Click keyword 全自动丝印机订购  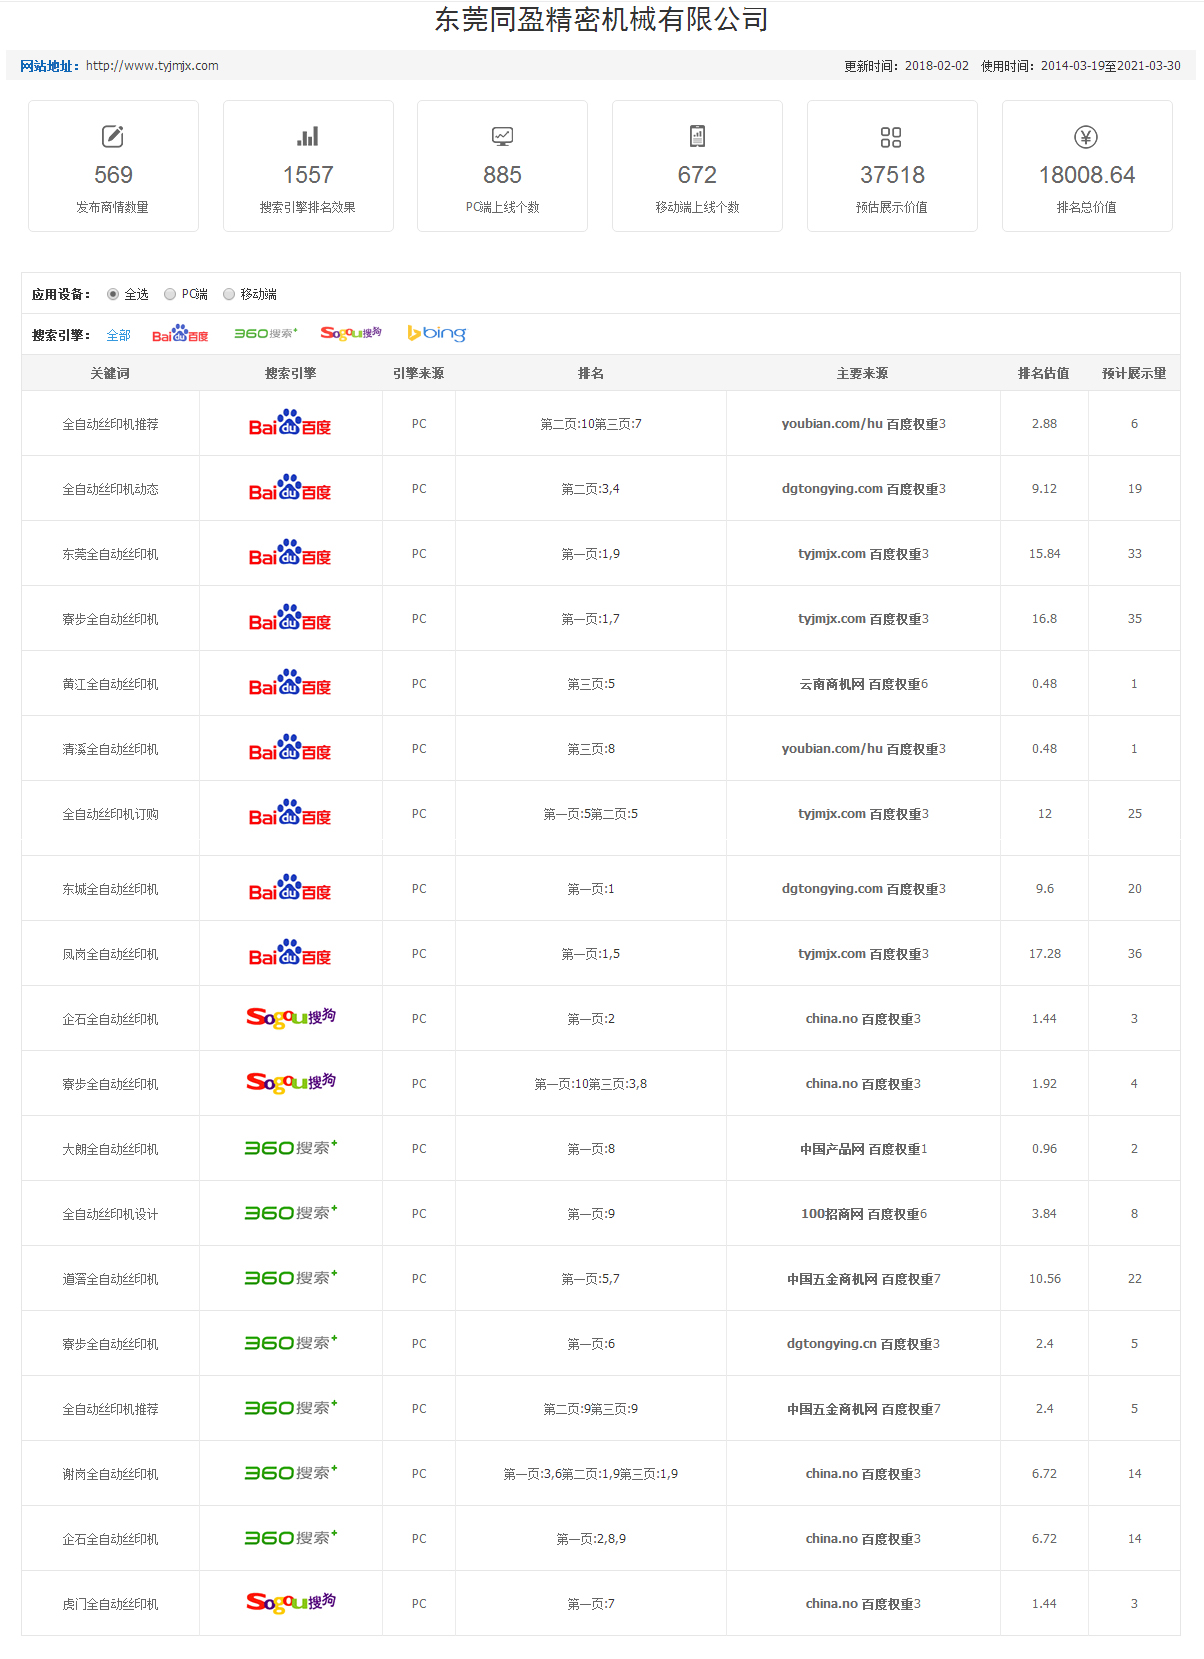click(110, 814)
